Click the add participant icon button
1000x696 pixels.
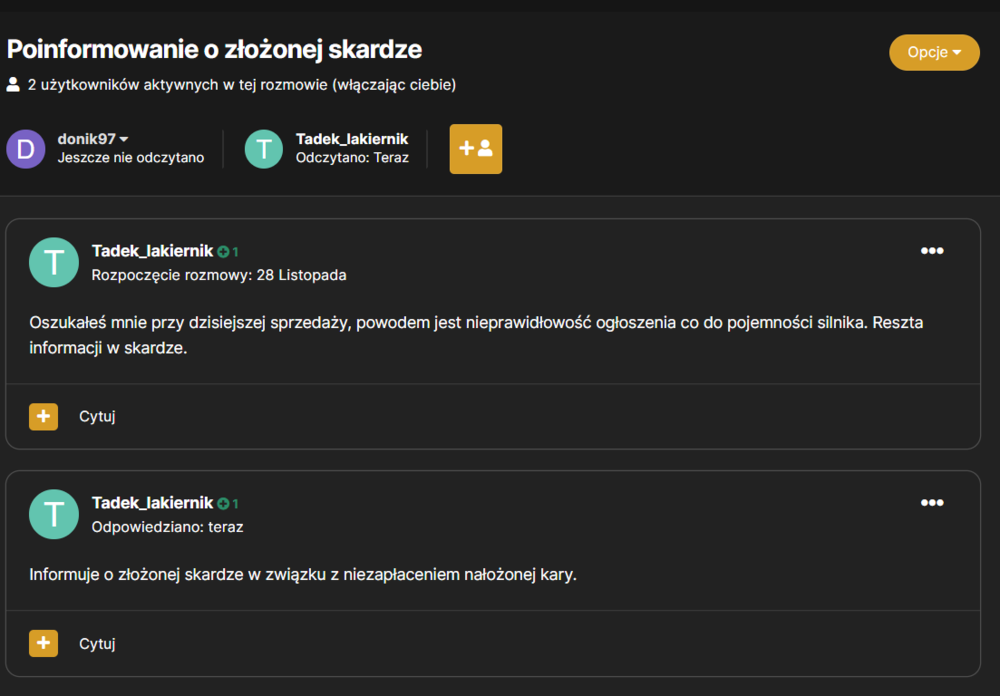click(x=476, y=149)
